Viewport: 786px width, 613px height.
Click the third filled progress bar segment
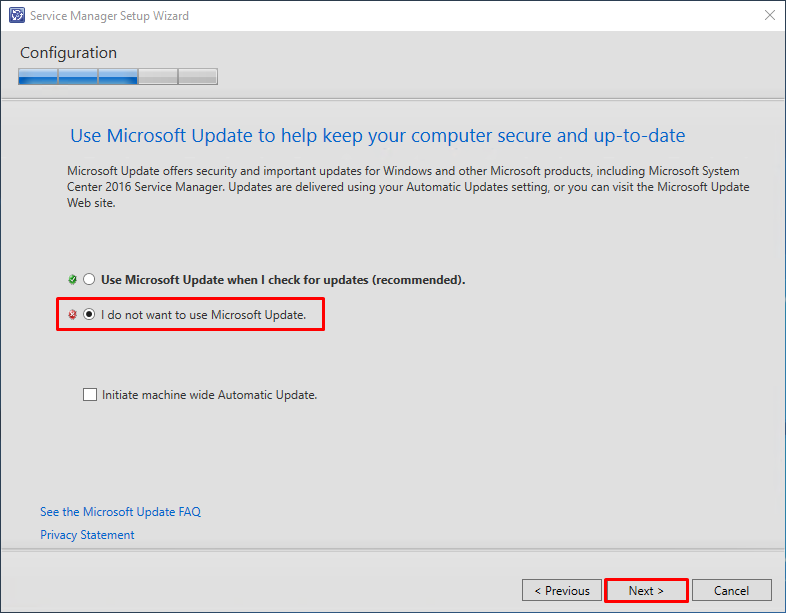118,77
